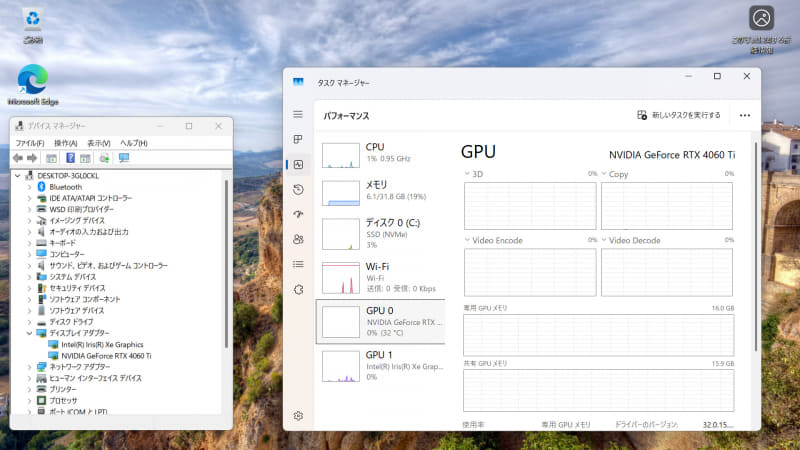Select GPU 0 performance entry

point(381,321)
